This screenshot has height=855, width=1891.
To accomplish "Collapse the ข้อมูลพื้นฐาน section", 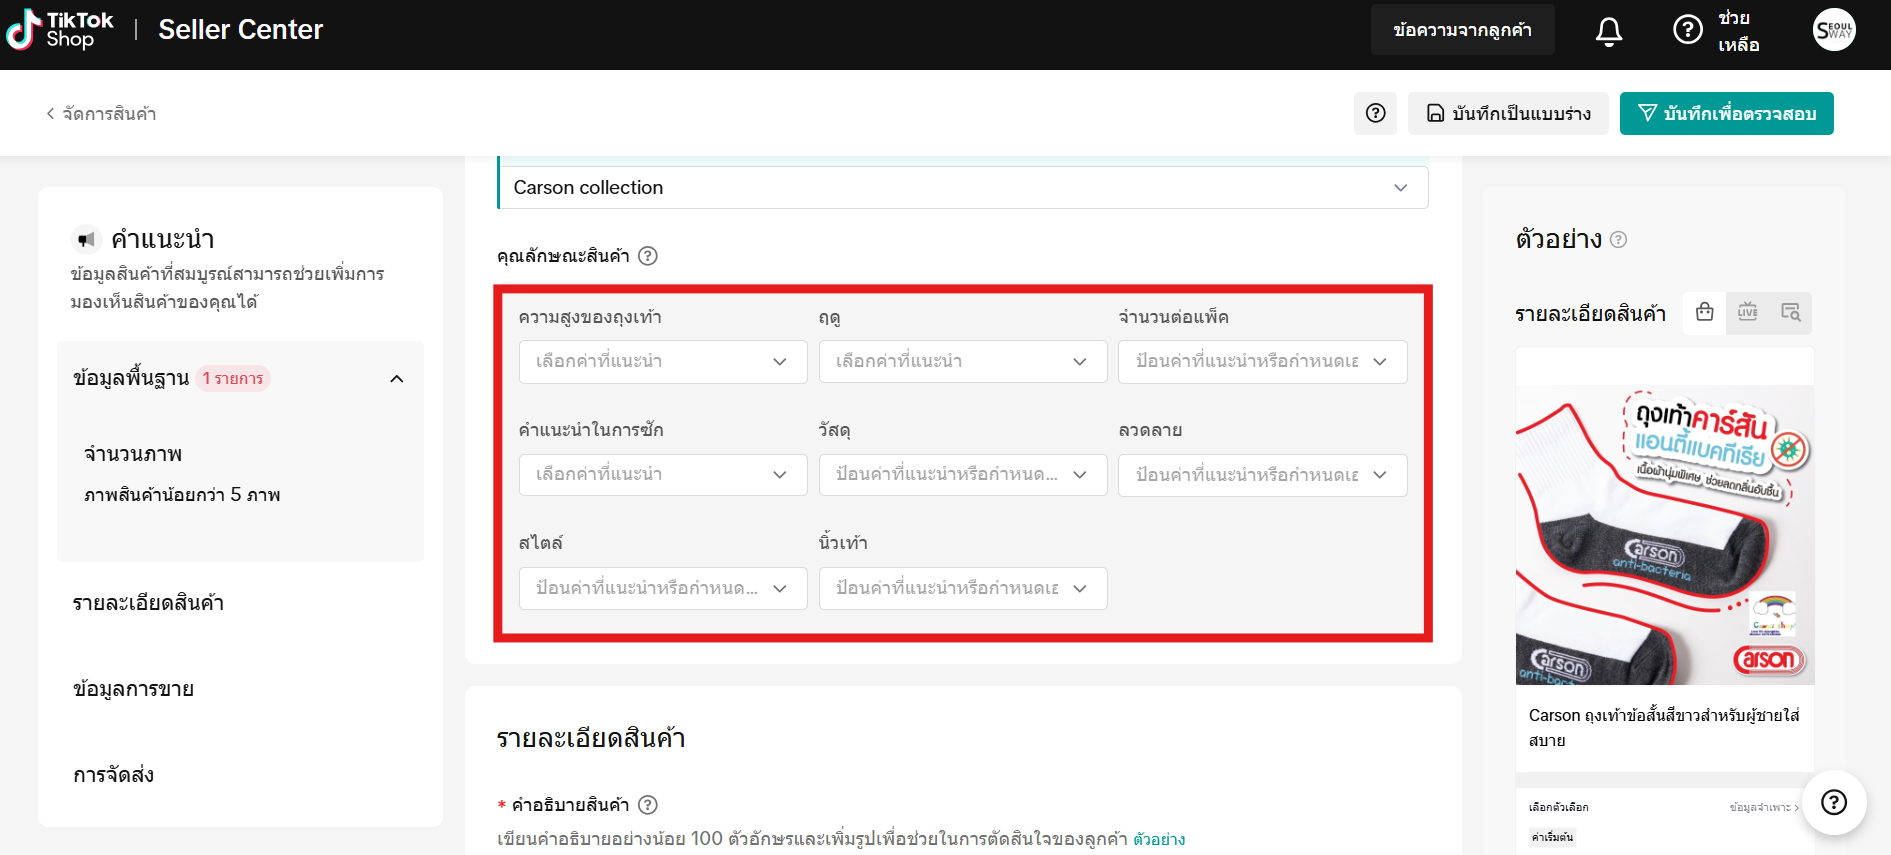I will [x=397, y=379].
